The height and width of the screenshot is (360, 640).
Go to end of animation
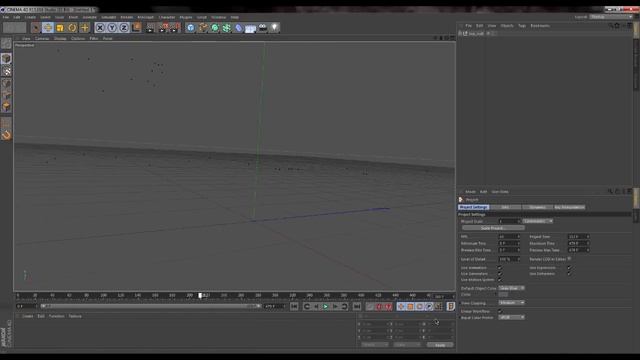pos(357,307)
